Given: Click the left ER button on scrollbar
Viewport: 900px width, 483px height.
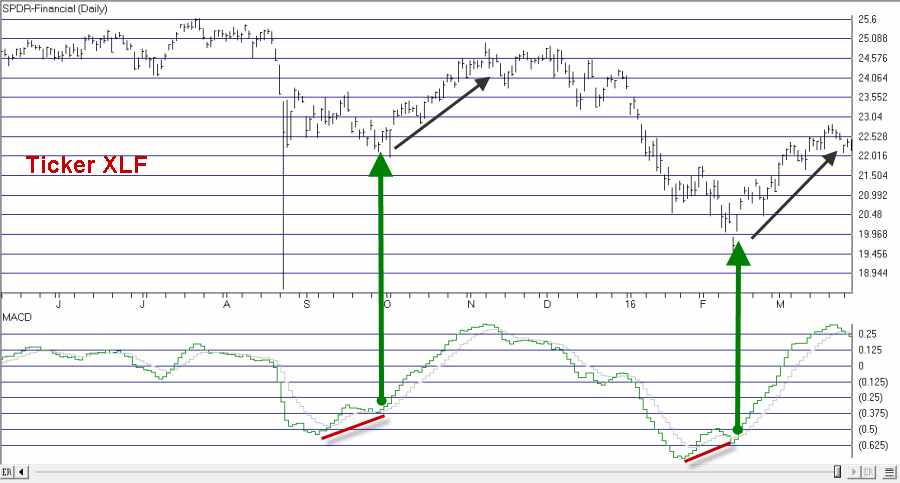Looking at the screenshot, I should [7, 472].
